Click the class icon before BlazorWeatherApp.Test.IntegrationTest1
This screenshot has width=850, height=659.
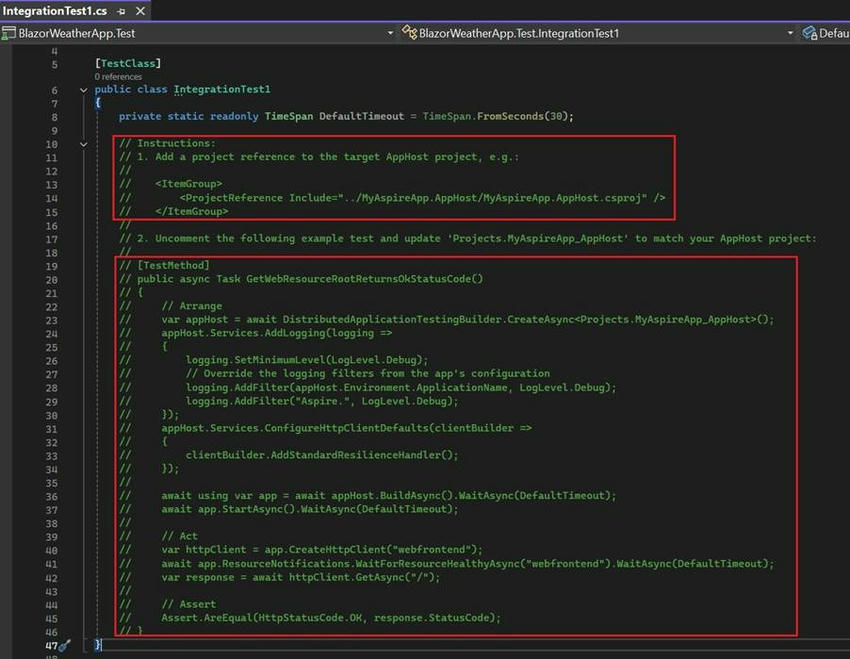pos(409,33)
